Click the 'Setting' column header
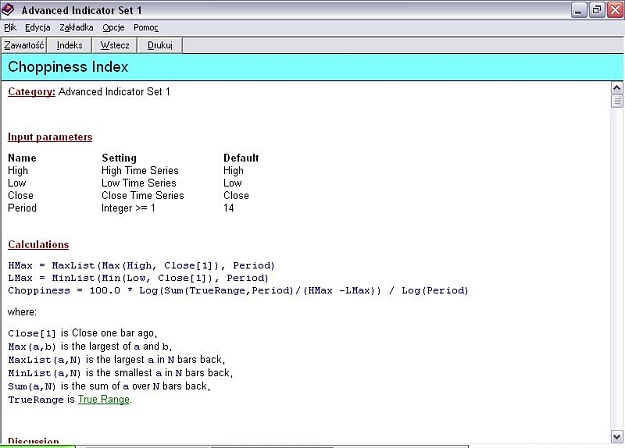 click(x=119, y=158)
